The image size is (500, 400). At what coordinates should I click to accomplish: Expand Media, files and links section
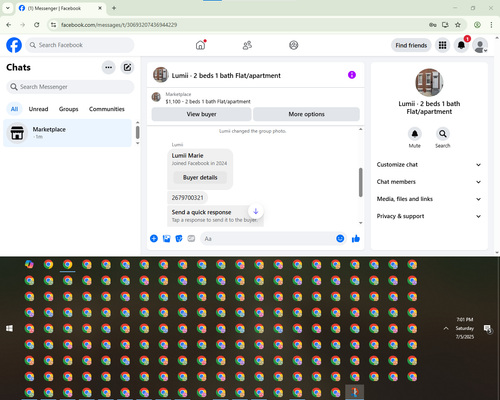coord(429,199)
